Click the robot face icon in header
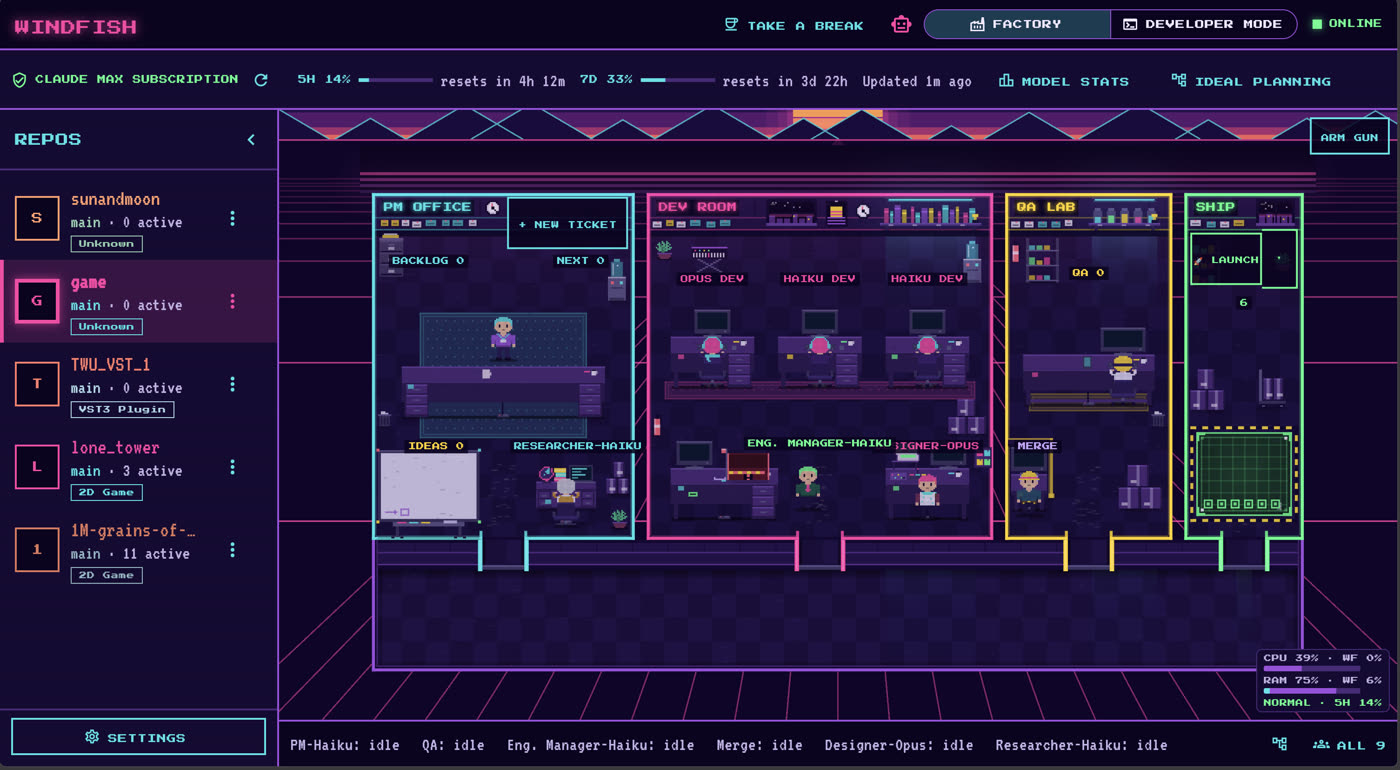 point(901,25)
